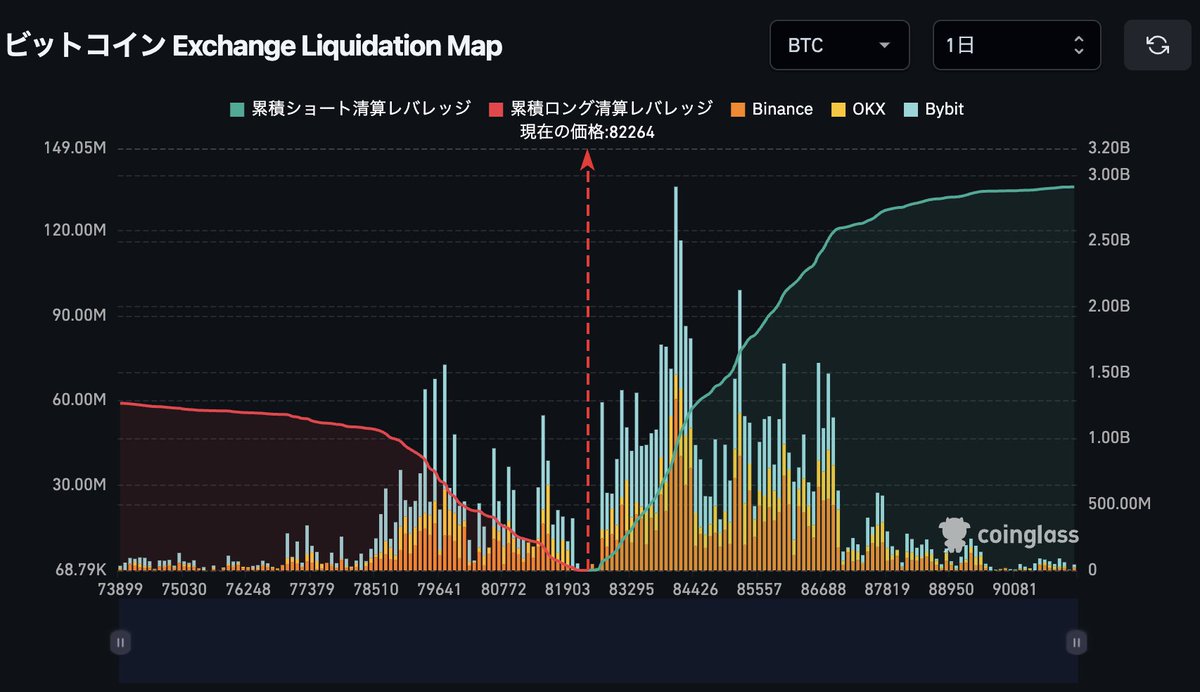Toggle the Binance legend series

pos(771,109)
